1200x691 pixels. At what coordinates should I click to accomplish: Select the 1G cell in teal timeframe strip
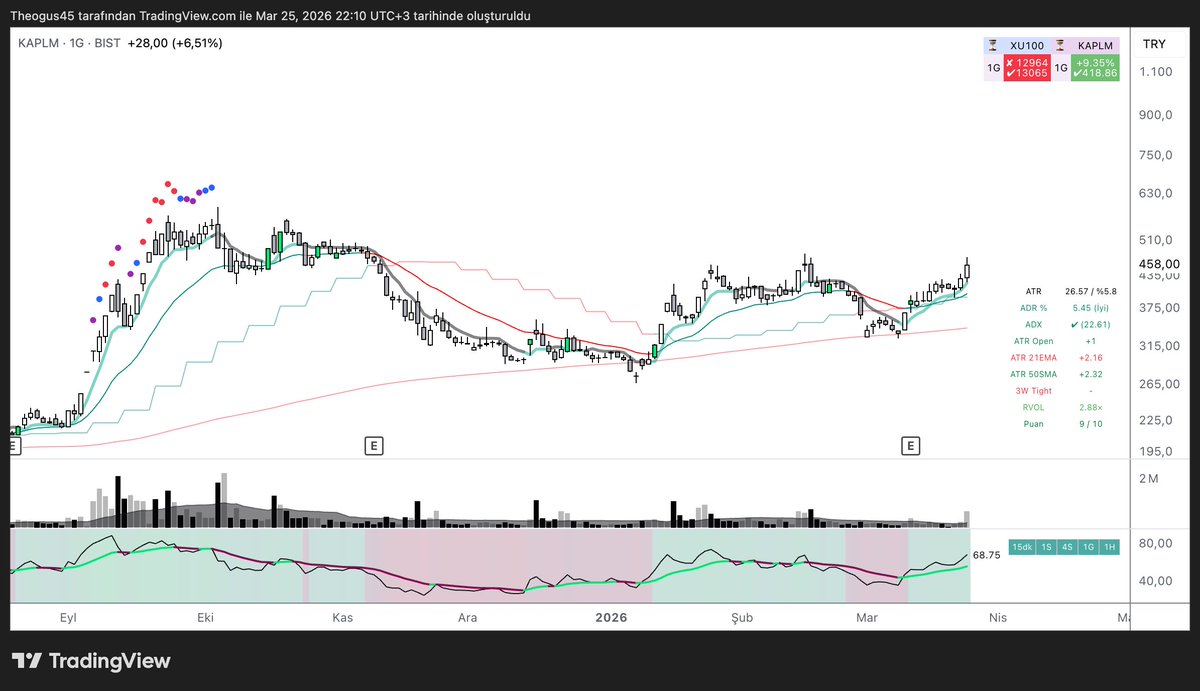pyautogui.click(x=1088, y=547)
